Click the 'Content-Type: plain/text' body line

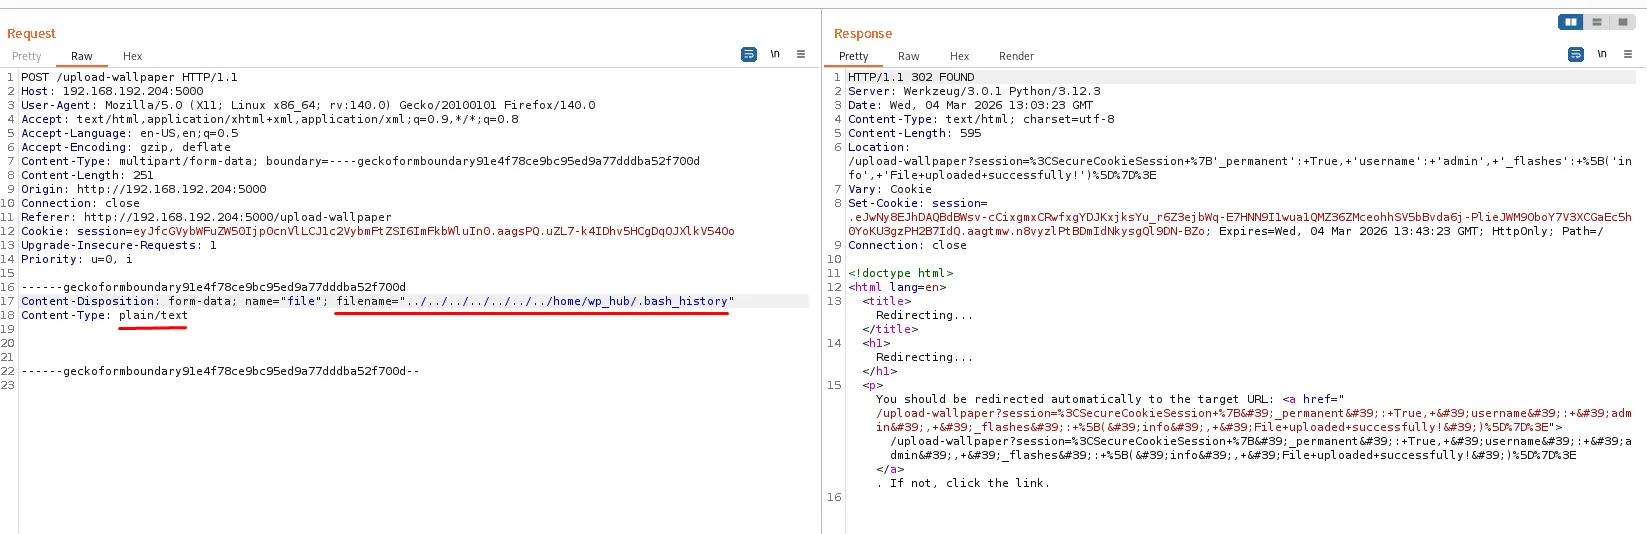point(104,315)
